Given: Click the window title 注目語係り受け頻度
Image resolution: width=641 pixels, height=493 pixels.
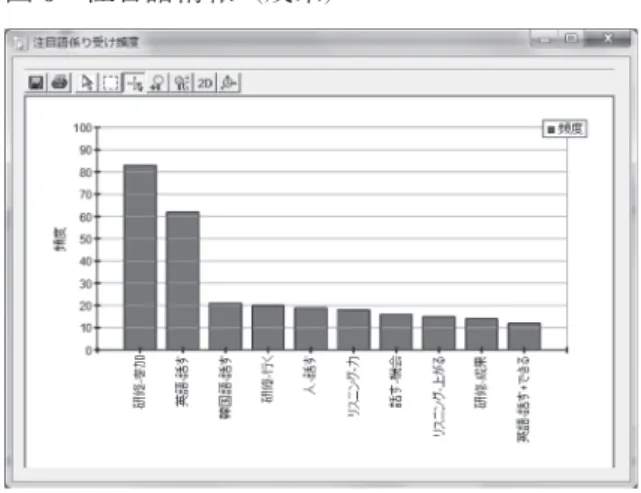Looking at the screenshot, I should (86, 42).
